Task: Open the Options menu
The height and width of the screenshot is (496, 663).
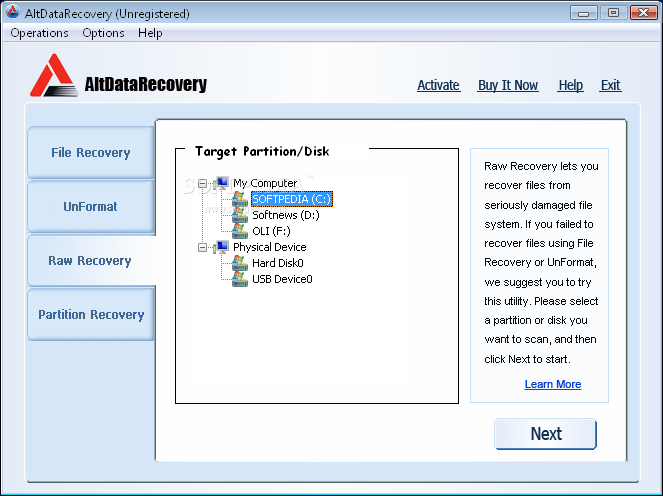Action: [103, 33]
